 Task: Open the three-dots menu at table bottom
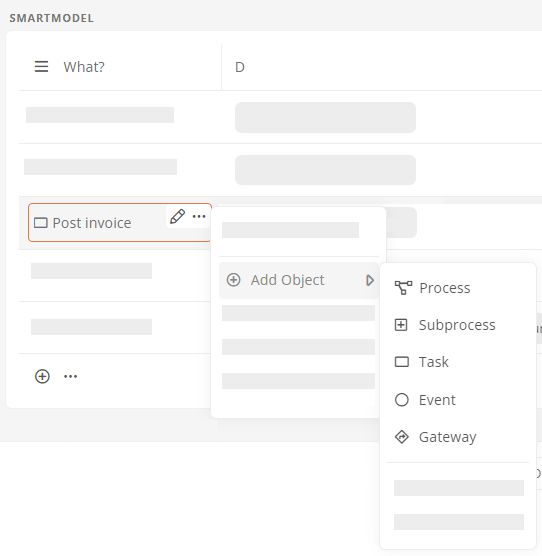point(71,376)
